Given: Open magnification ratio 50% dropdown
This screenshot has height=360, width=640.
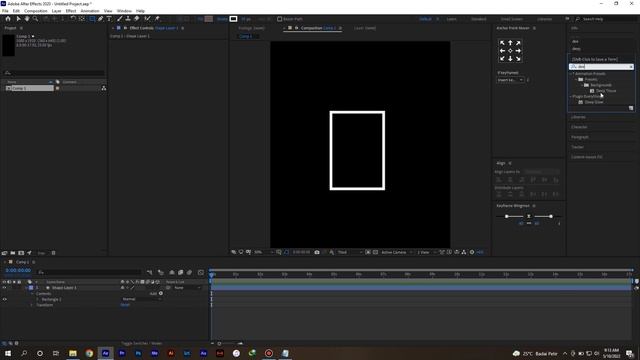Looking at the screenshot, I should [263, 252].
